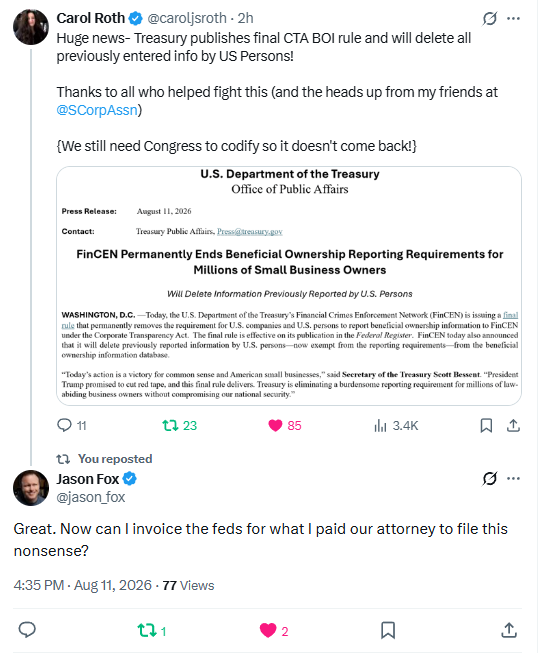Share Carol Roth's post
The height and width of the screenshot is (653, 542).
513,425
